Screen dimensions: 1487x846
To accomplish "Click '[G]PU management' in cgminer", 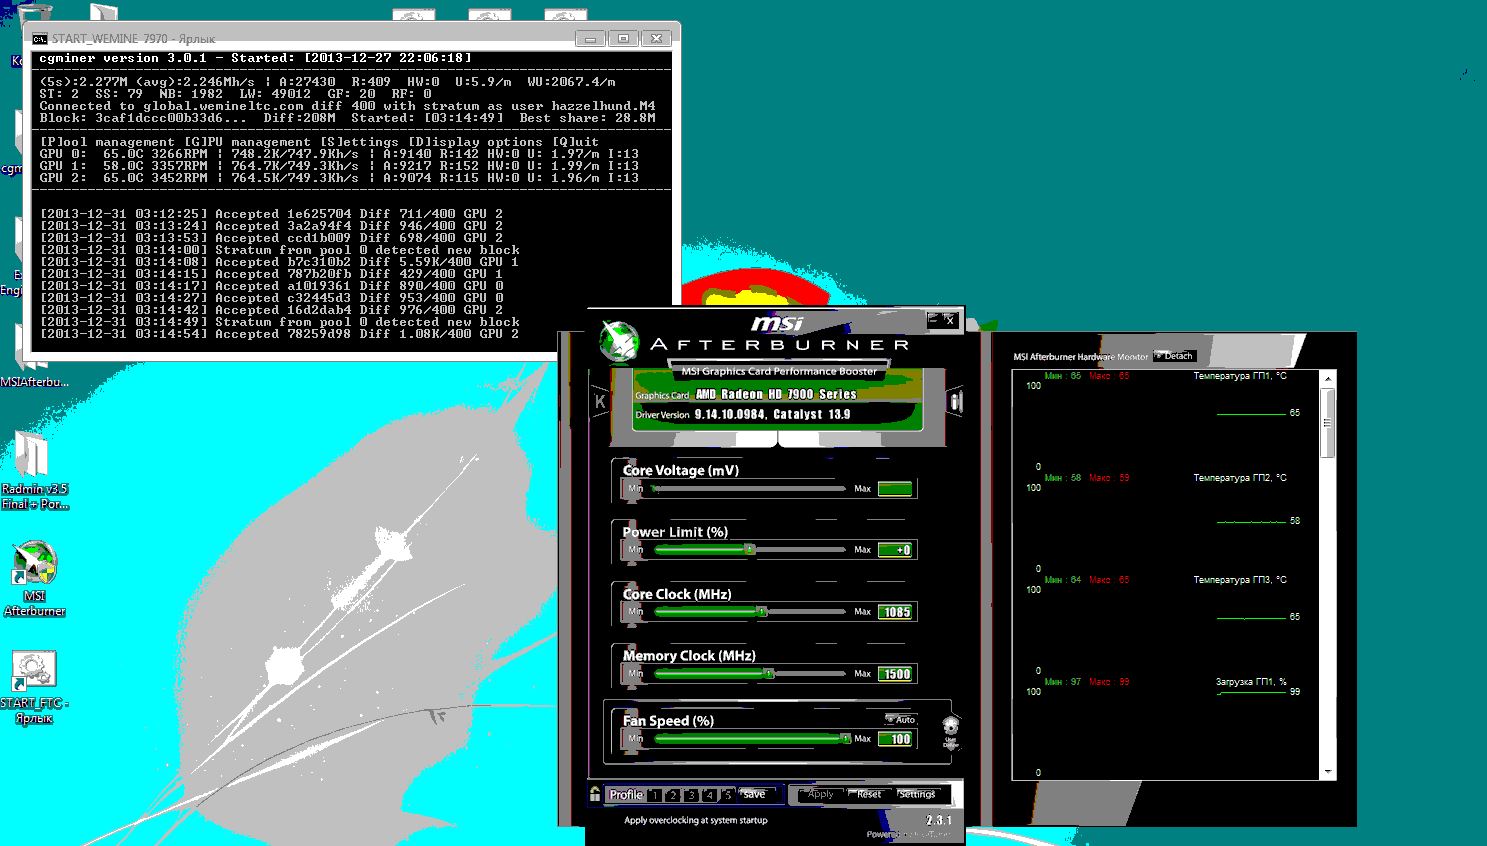I will pyautogui.click(x=248, y=142).
